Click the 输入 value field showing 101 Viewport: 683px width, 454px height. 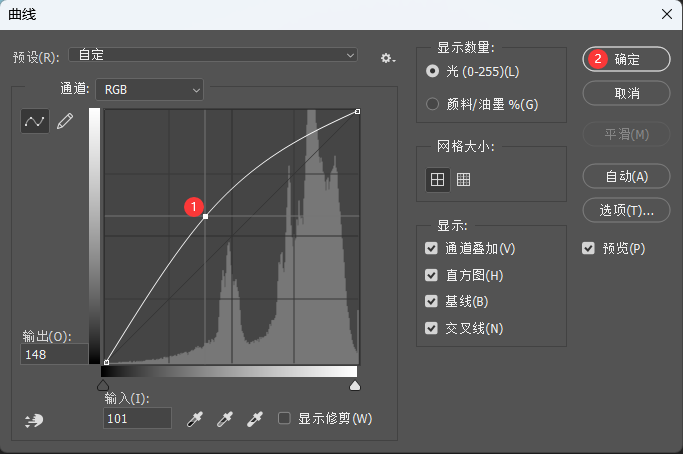(x=137, y=418)
